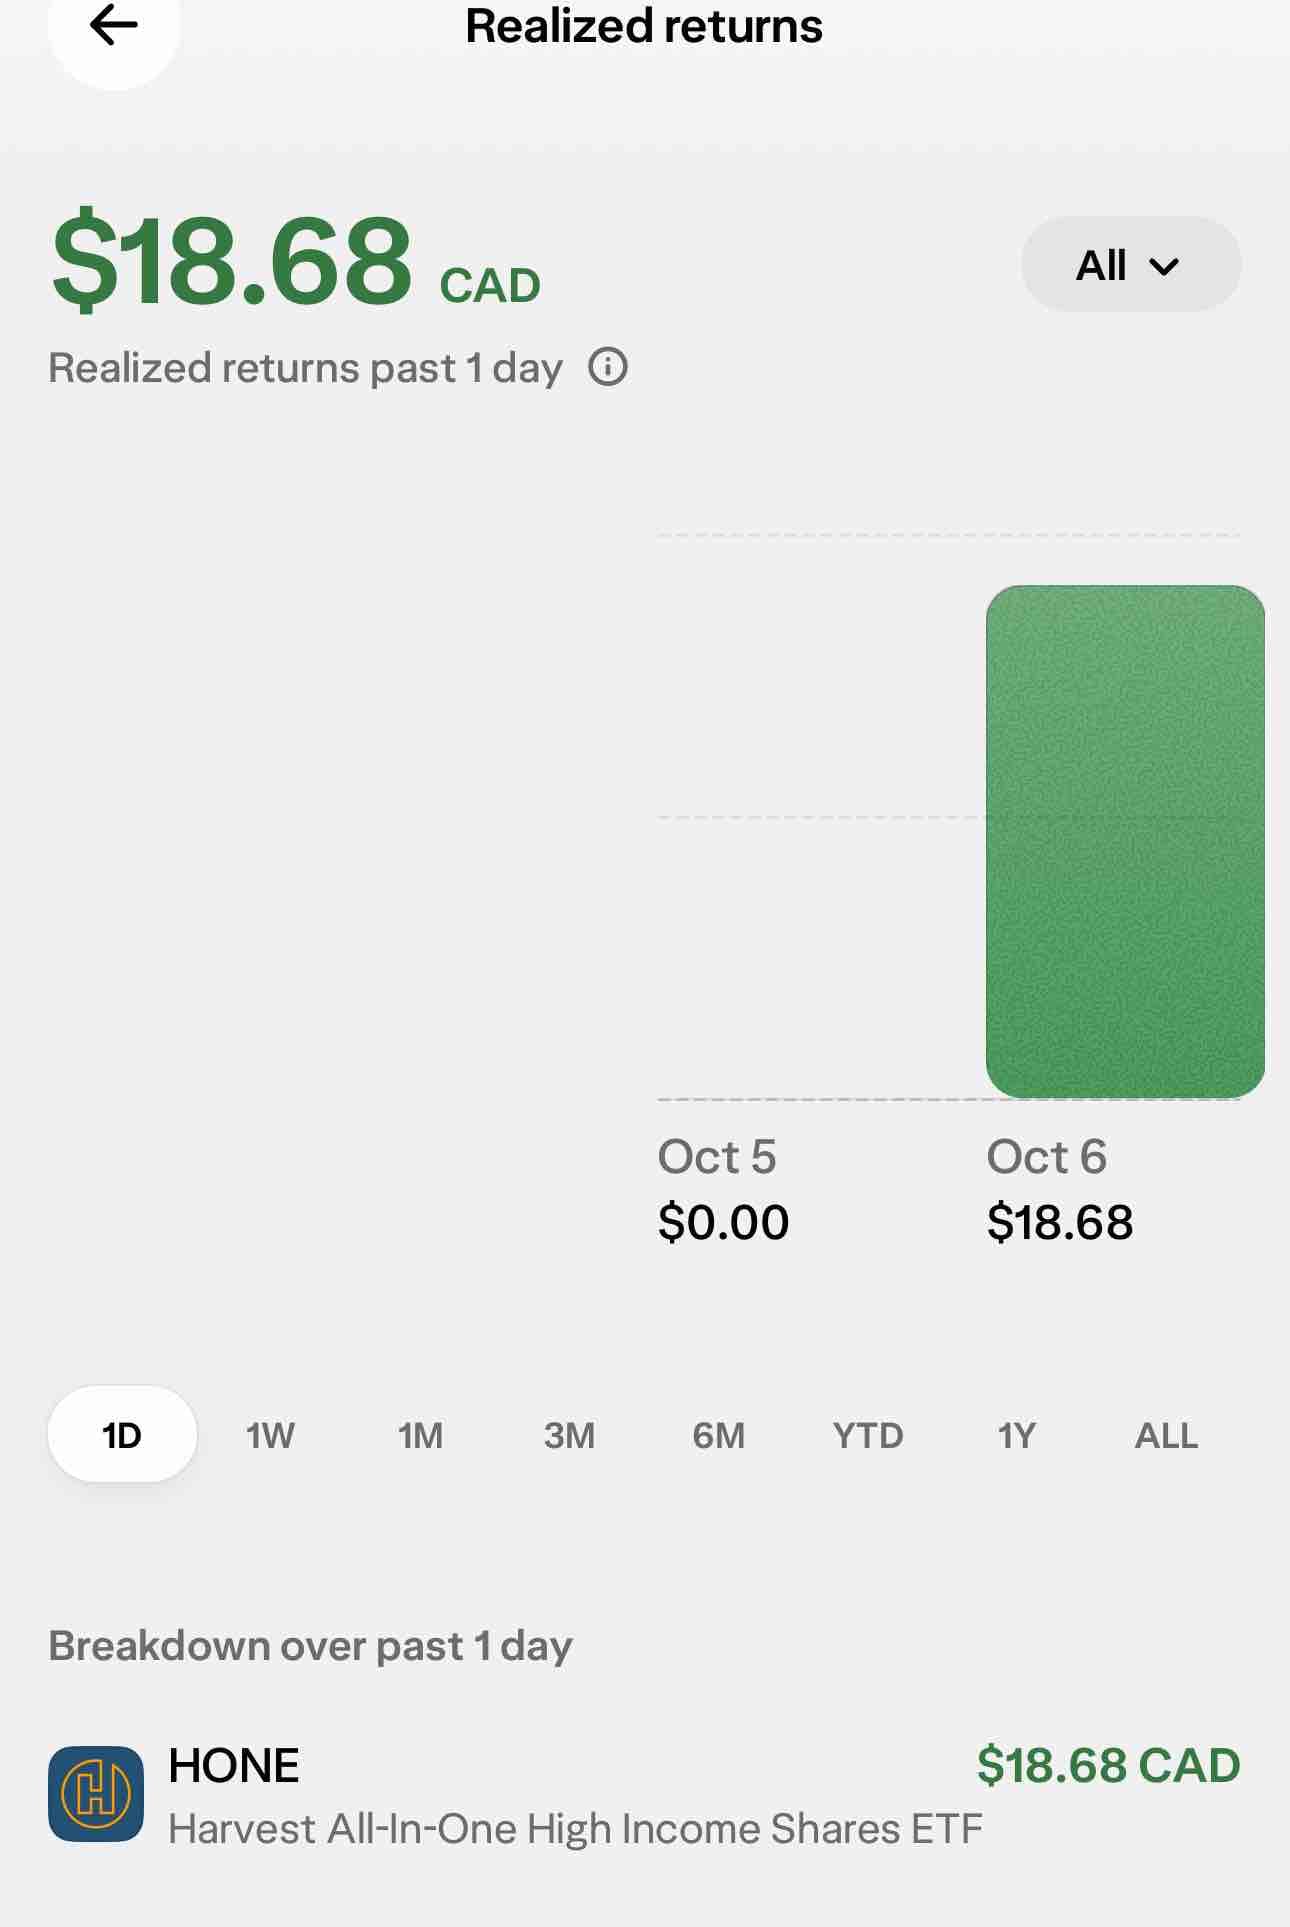Viewport: 1290px width, 1927px height.
Task: Tap the large $18.68 CAD total
Action: 296,262
